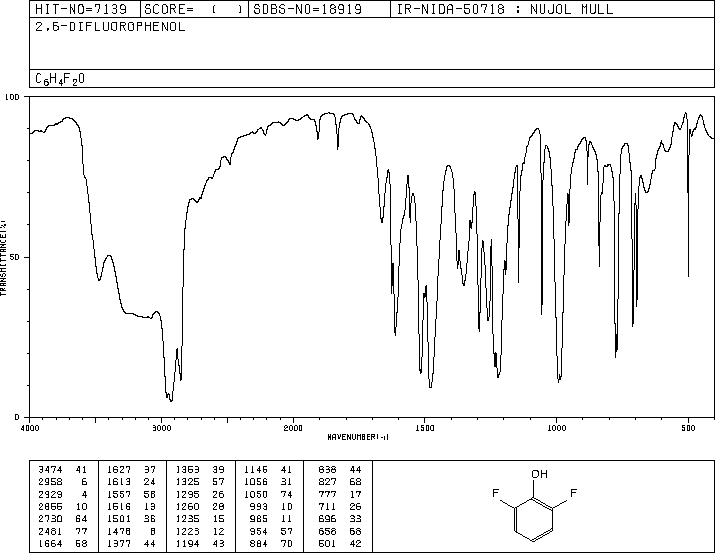Click the OH group label on structure
Viewport: 715px width, 553px height.
point(539,474)
